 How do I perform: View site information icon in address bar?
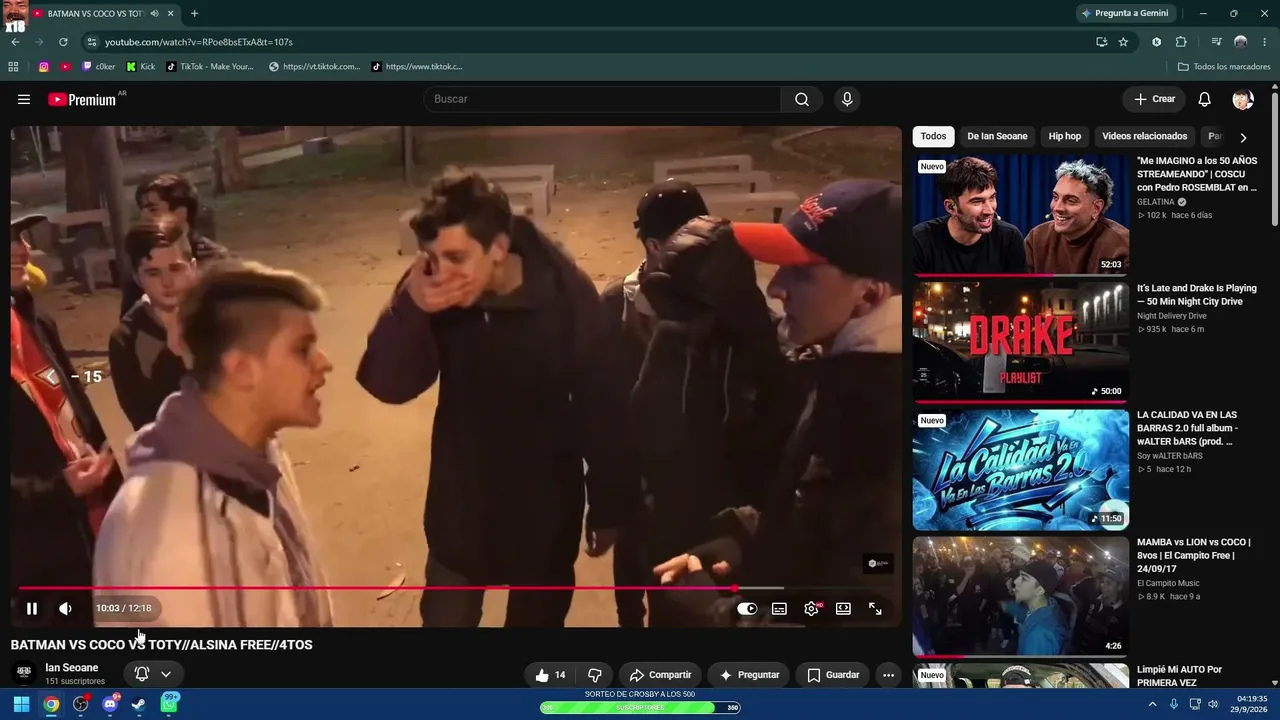[92, 42]
